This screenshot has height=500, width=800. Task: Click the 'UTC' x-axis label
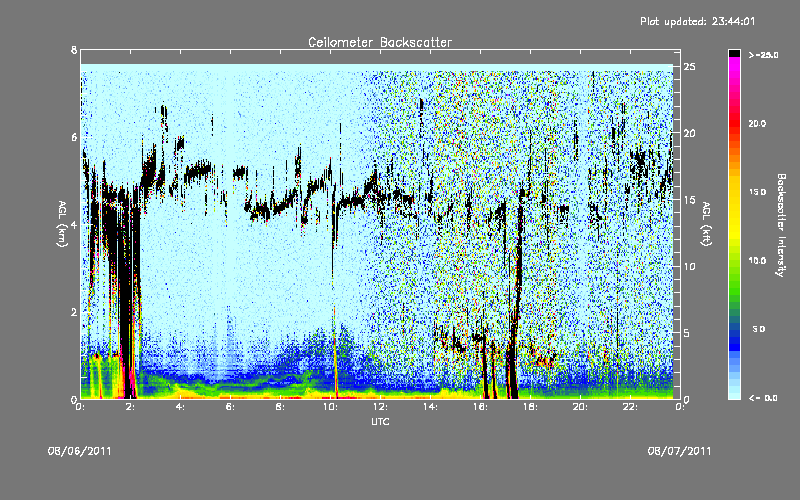(380, 421)
